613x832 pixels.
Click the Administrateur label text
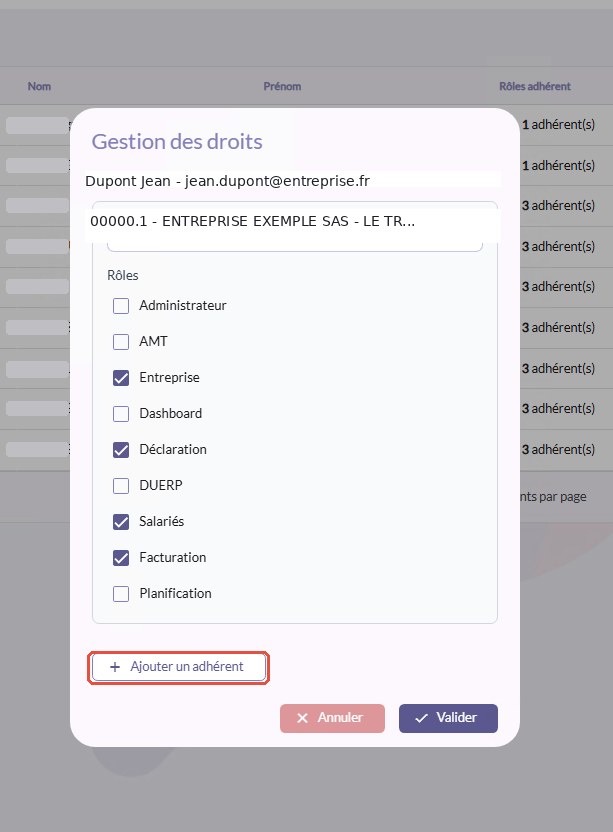pyautogui.click(x=183, y=306)
